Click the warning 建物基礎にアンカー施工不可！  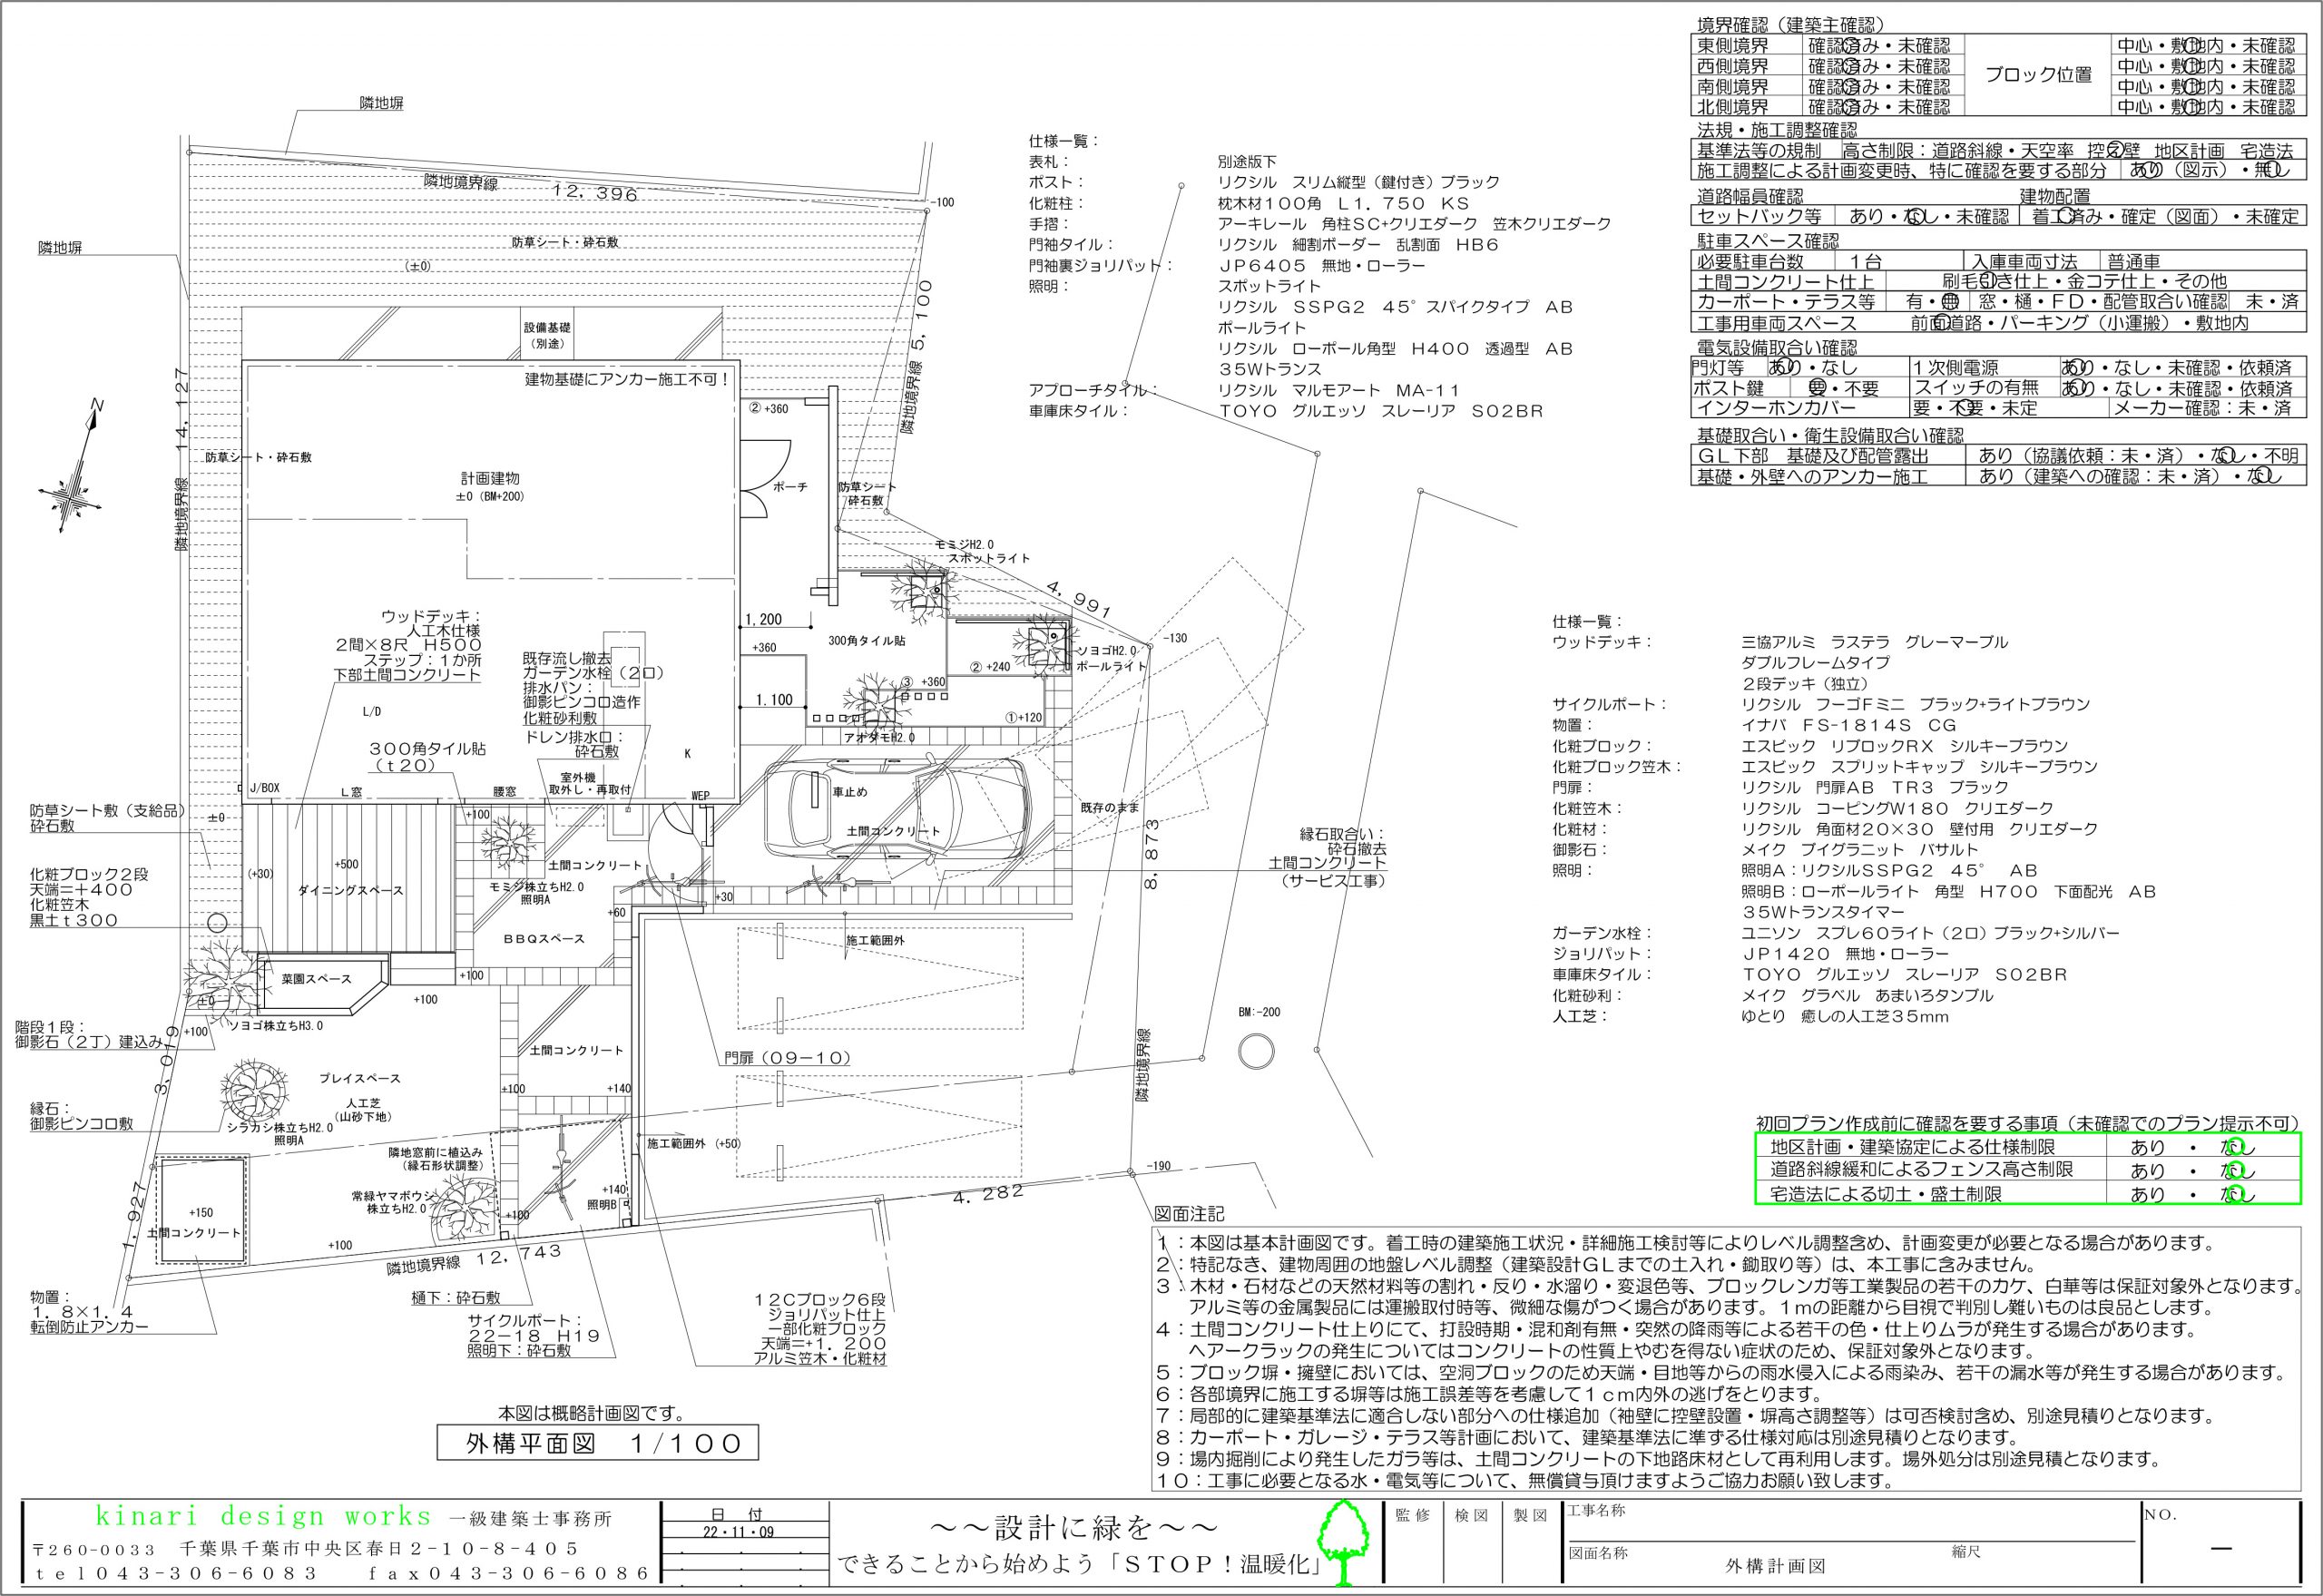(x=628, y=380)
